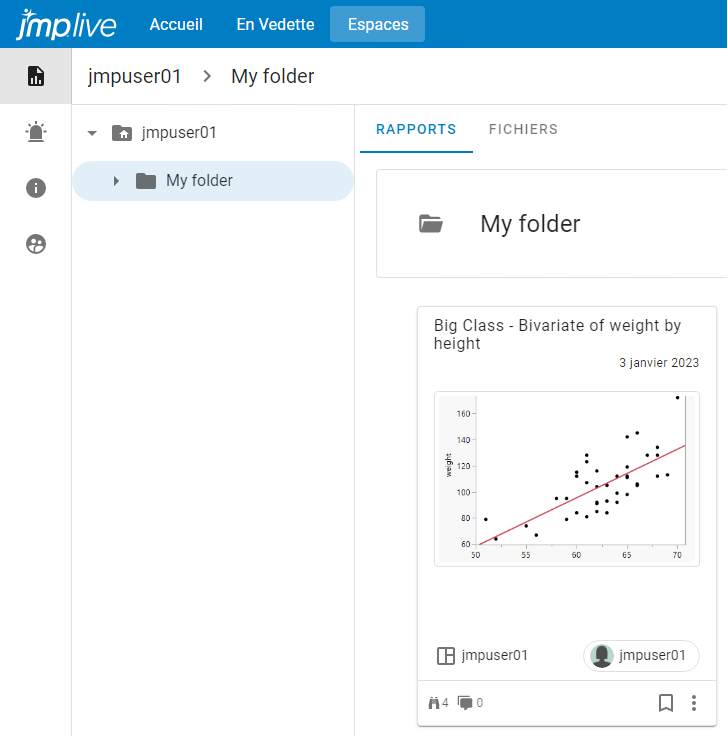This screenshot has height=736, width=728.
Task: Click the JMP Live logo
Action: coord(66,24)
